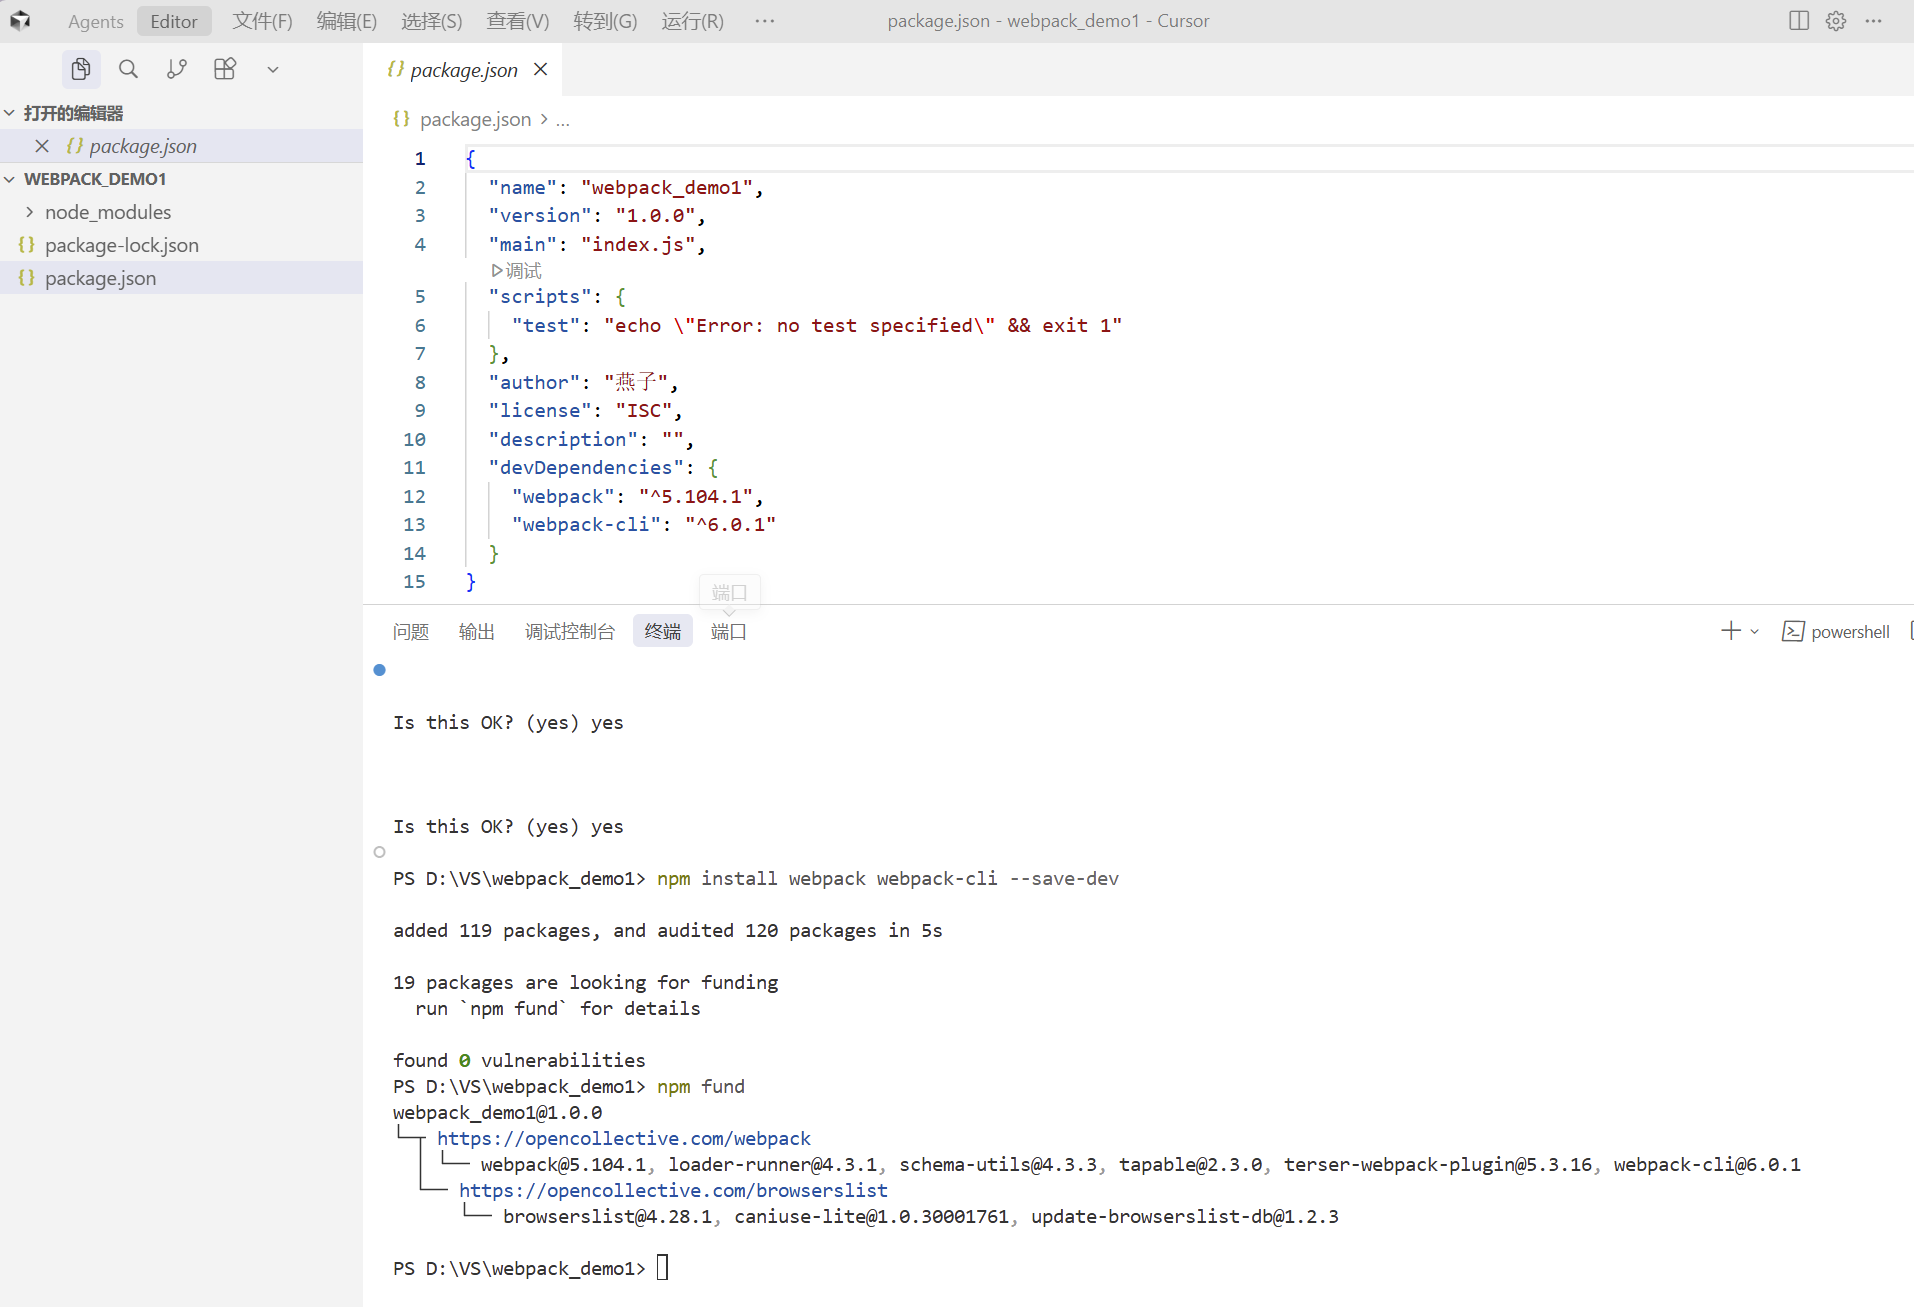Image resolution: width=1914 pixels, height=1307 pixels.
Task: Close the package.json editor tab
Action: [541, 69]
